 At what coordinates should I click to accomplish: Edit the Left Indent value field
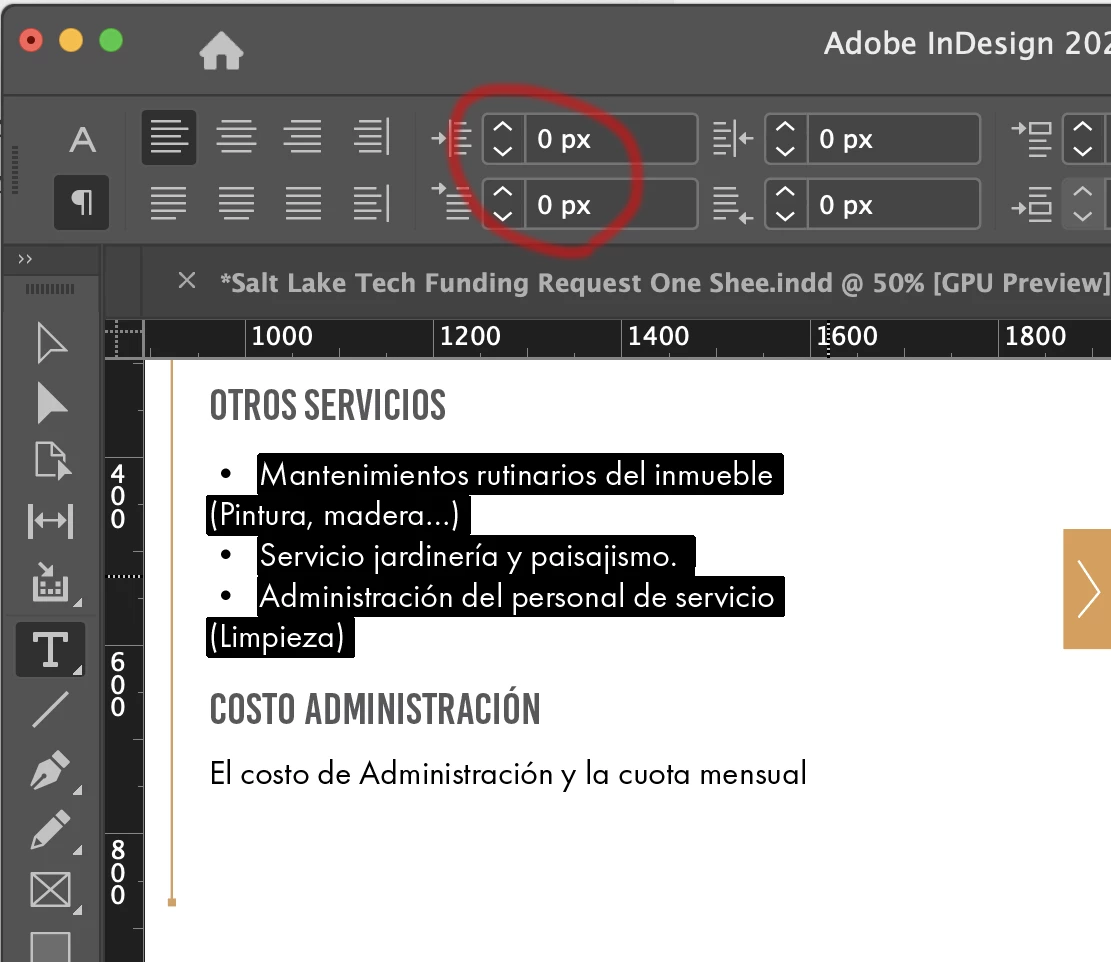(x=611, y=139)
